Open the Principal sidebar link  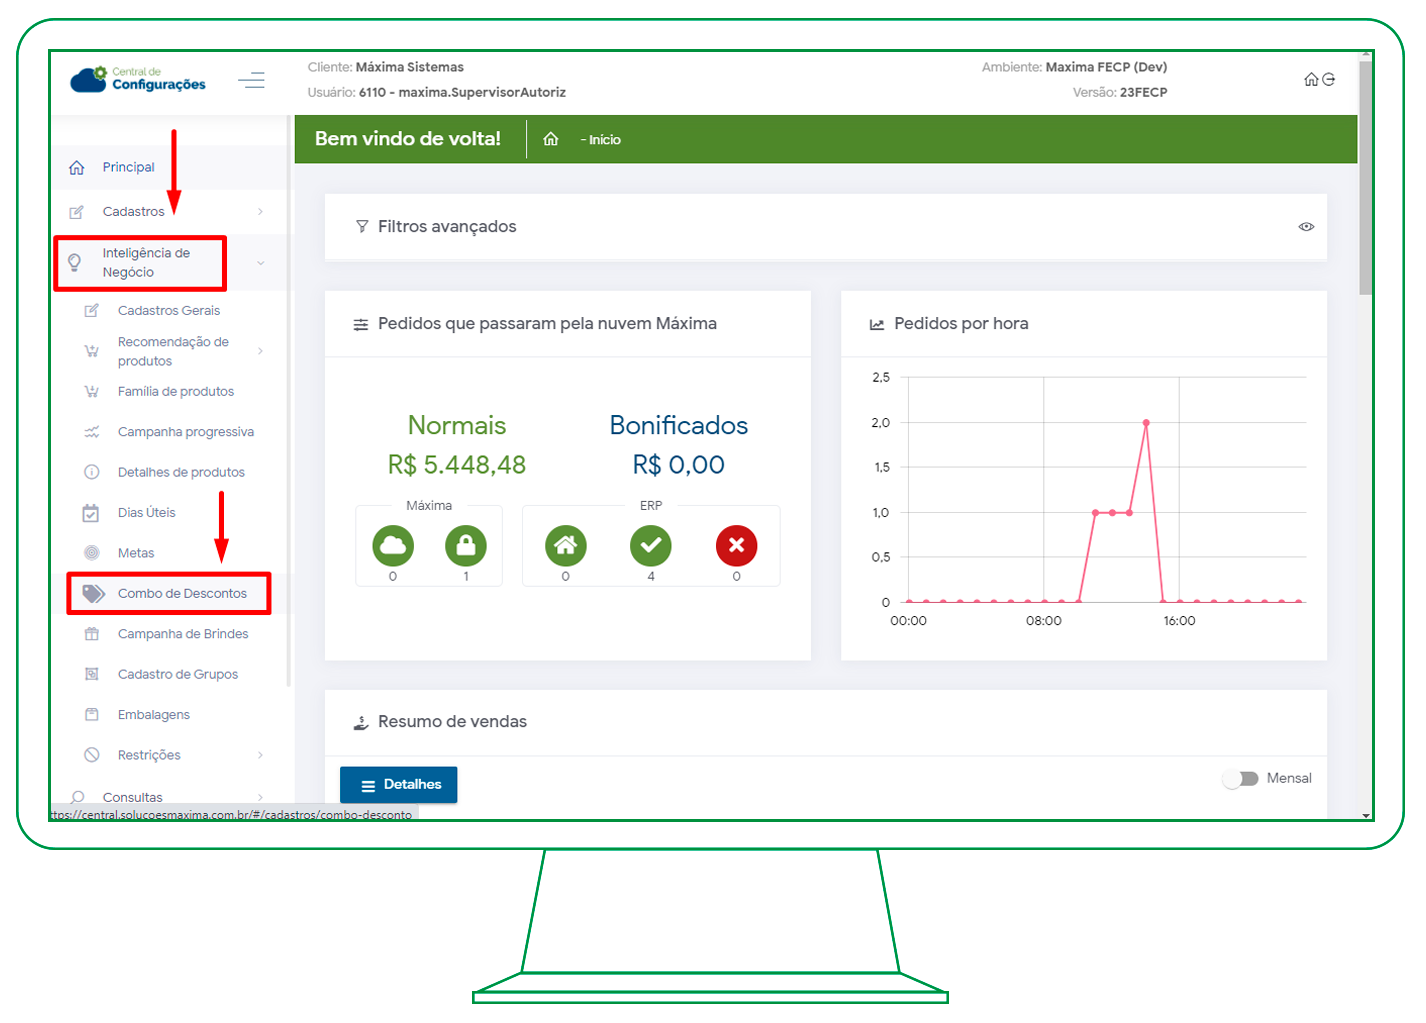point(128,168)
